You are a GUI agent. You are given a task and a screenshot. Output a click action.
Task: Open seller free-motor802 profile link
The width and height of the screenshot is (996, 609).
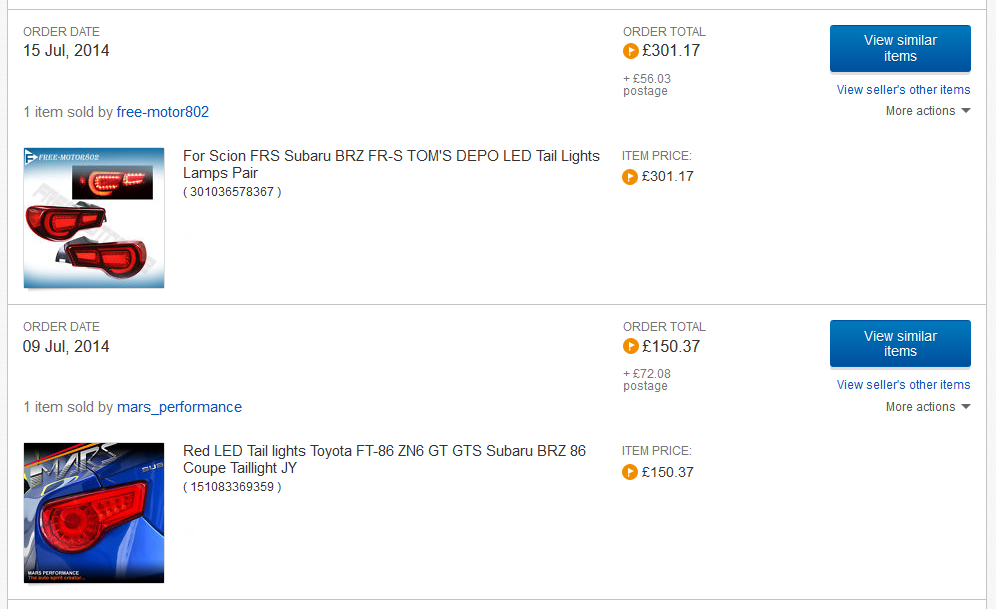click(163, 112)
